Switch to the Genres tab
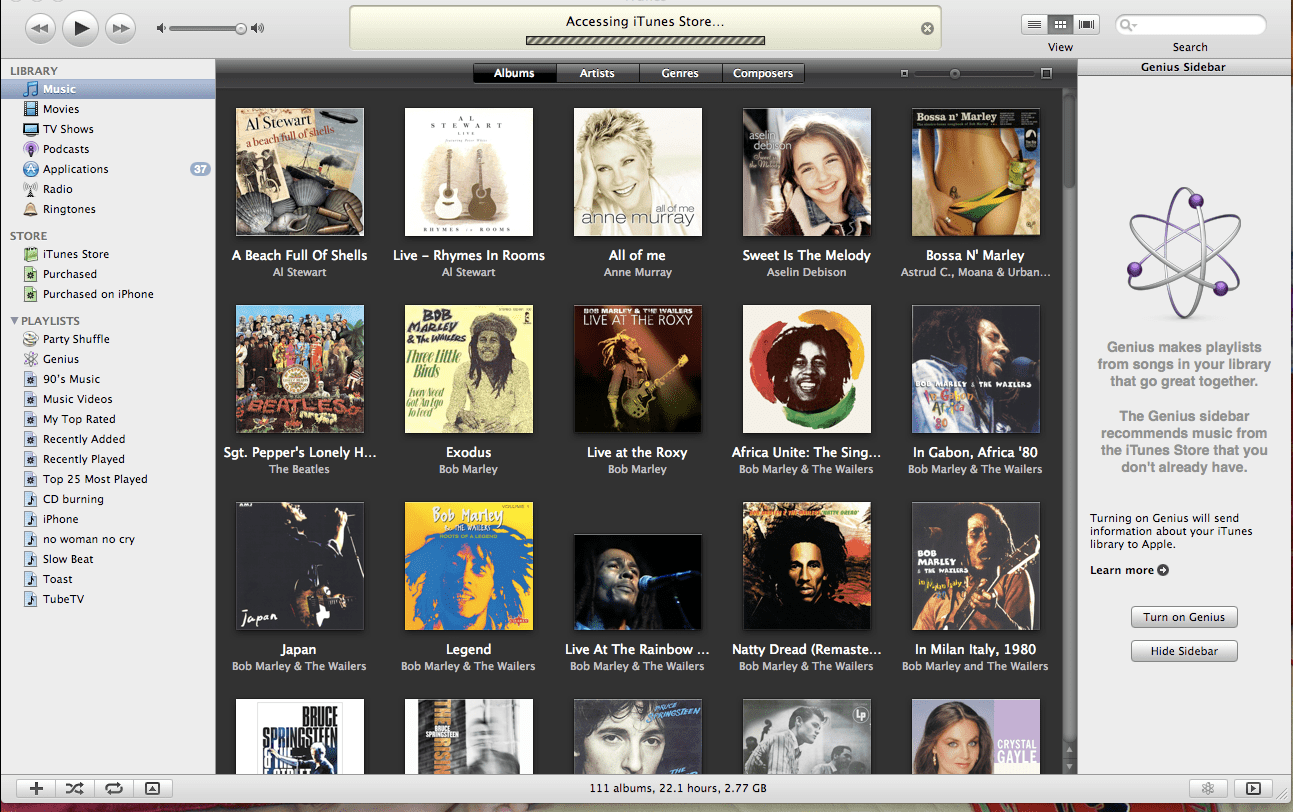 click(x=680, y=73)
